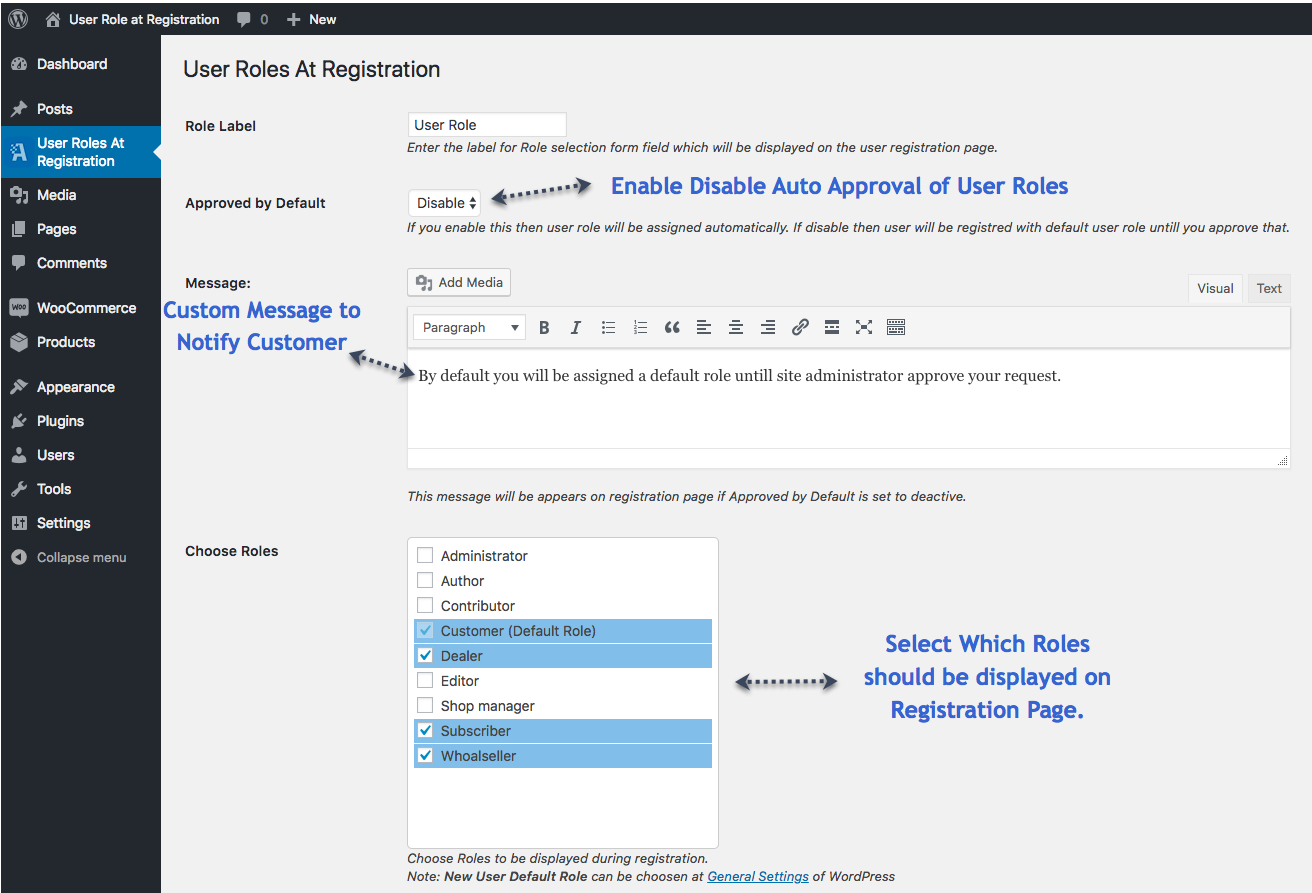Click the Role Label input field
The width and height of the screenshot is (1312, 893).
coord(487,125)
